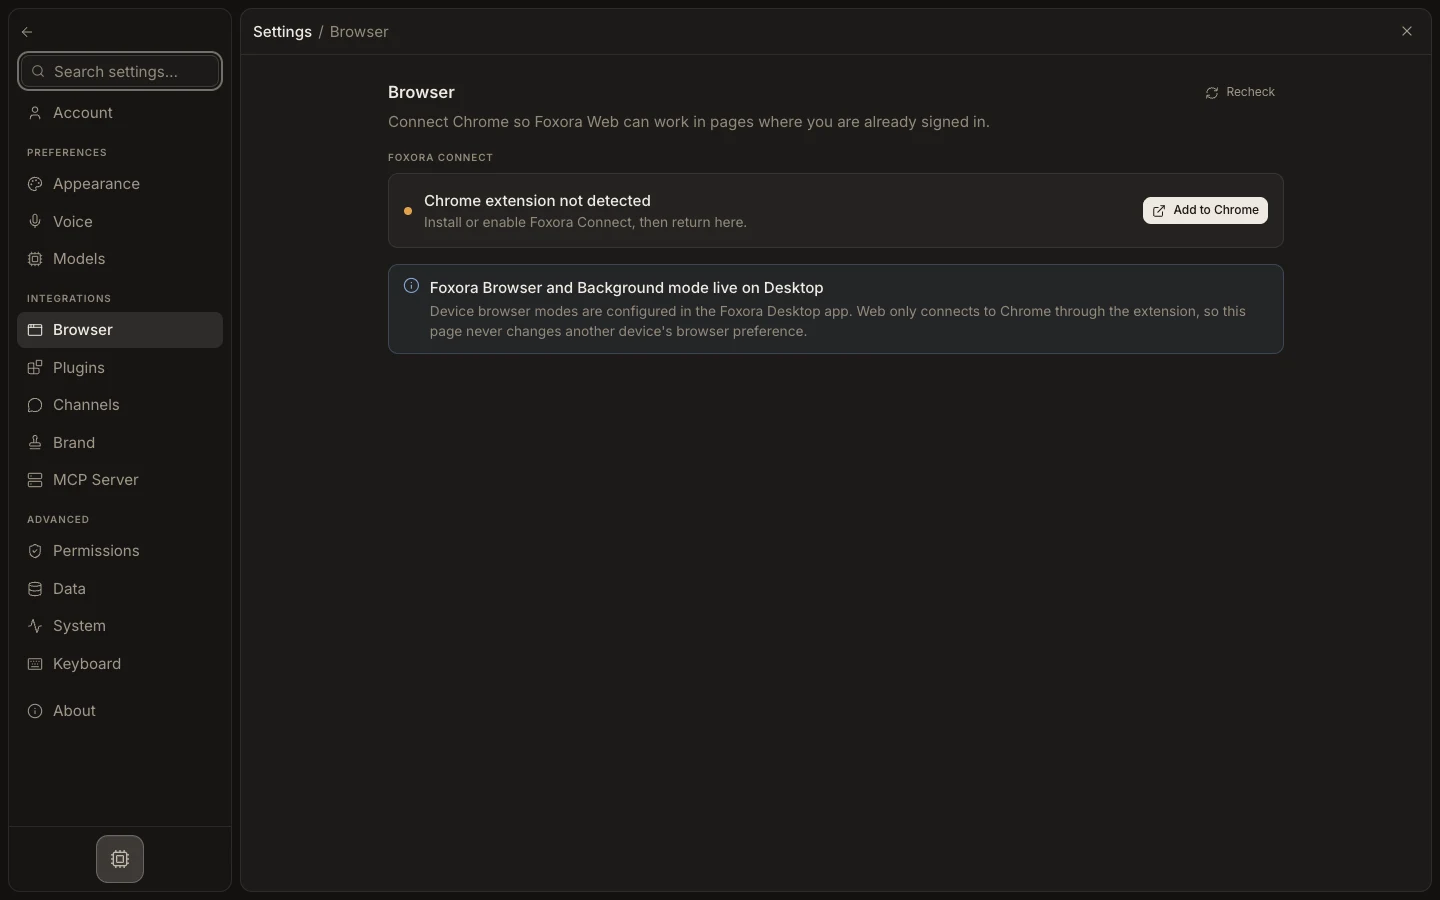This screenshot has width=1440, height=900.
Task: Click the 'PREFERENCES' sidebar label
Action: pos(67,153)
